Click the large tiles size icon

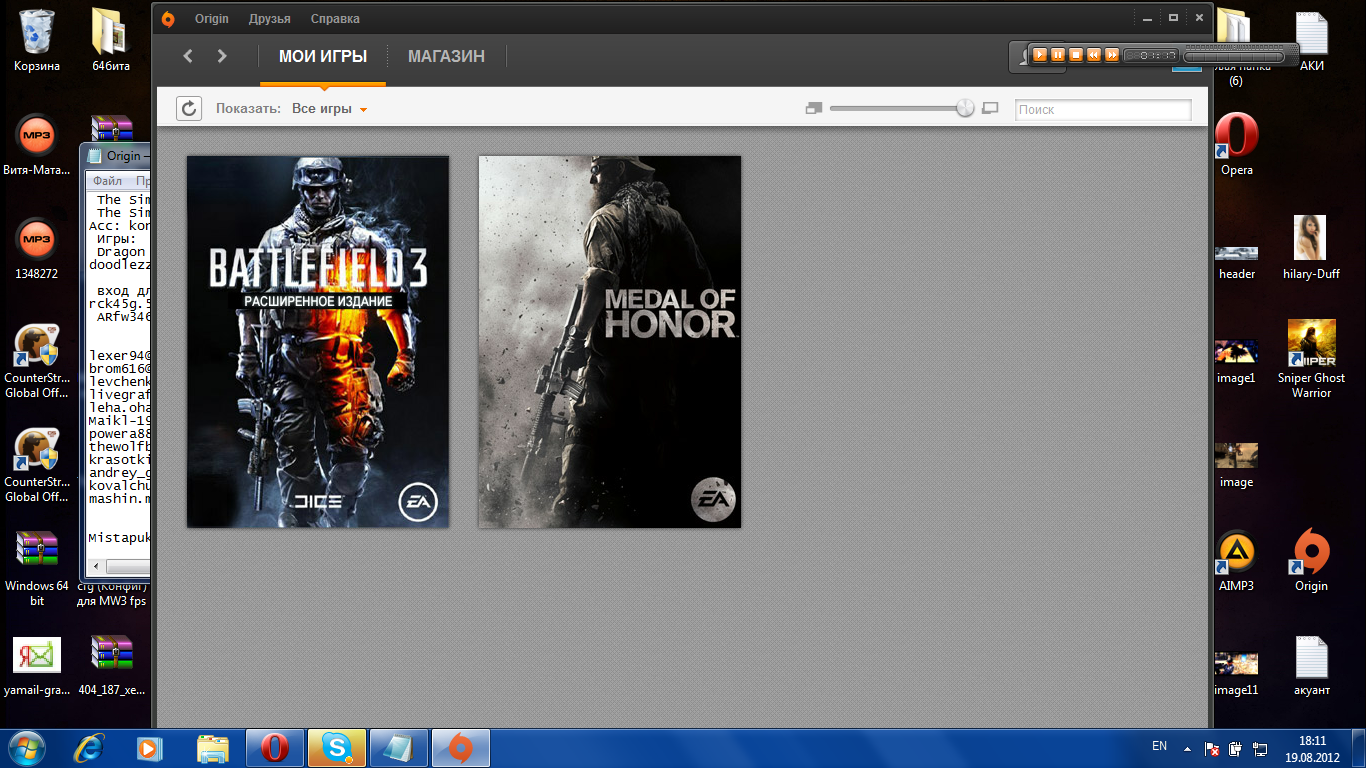pyautogui.click(x=991, y=108)
